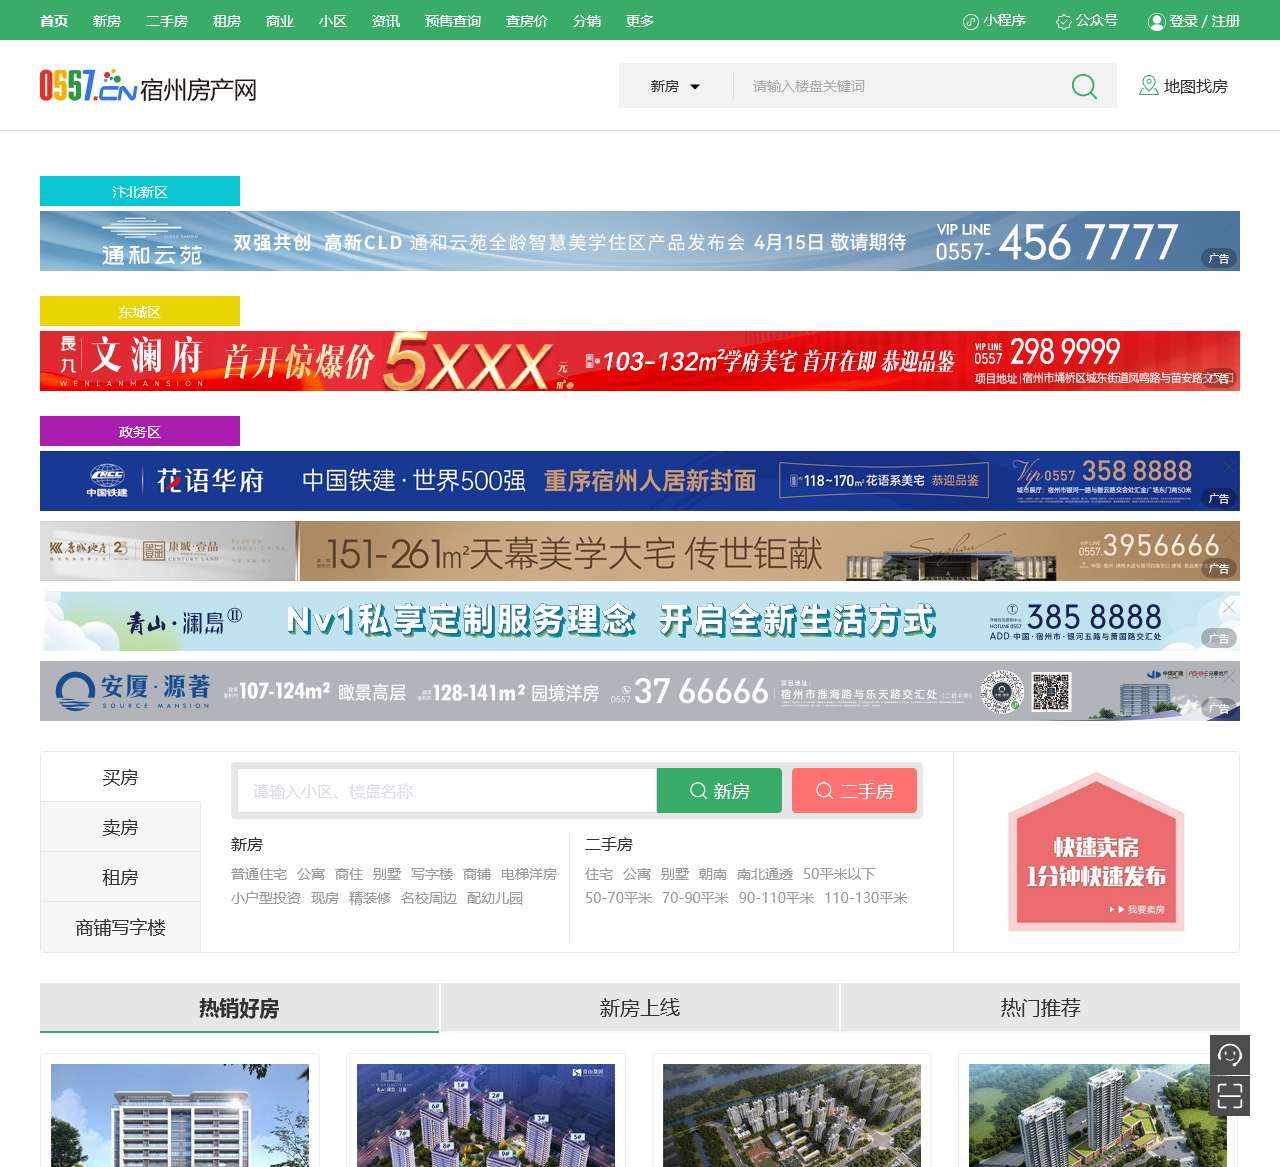Click the red 二手房 search button
The height and width of the screenshot is (1167, 1280).
(854, 791)
